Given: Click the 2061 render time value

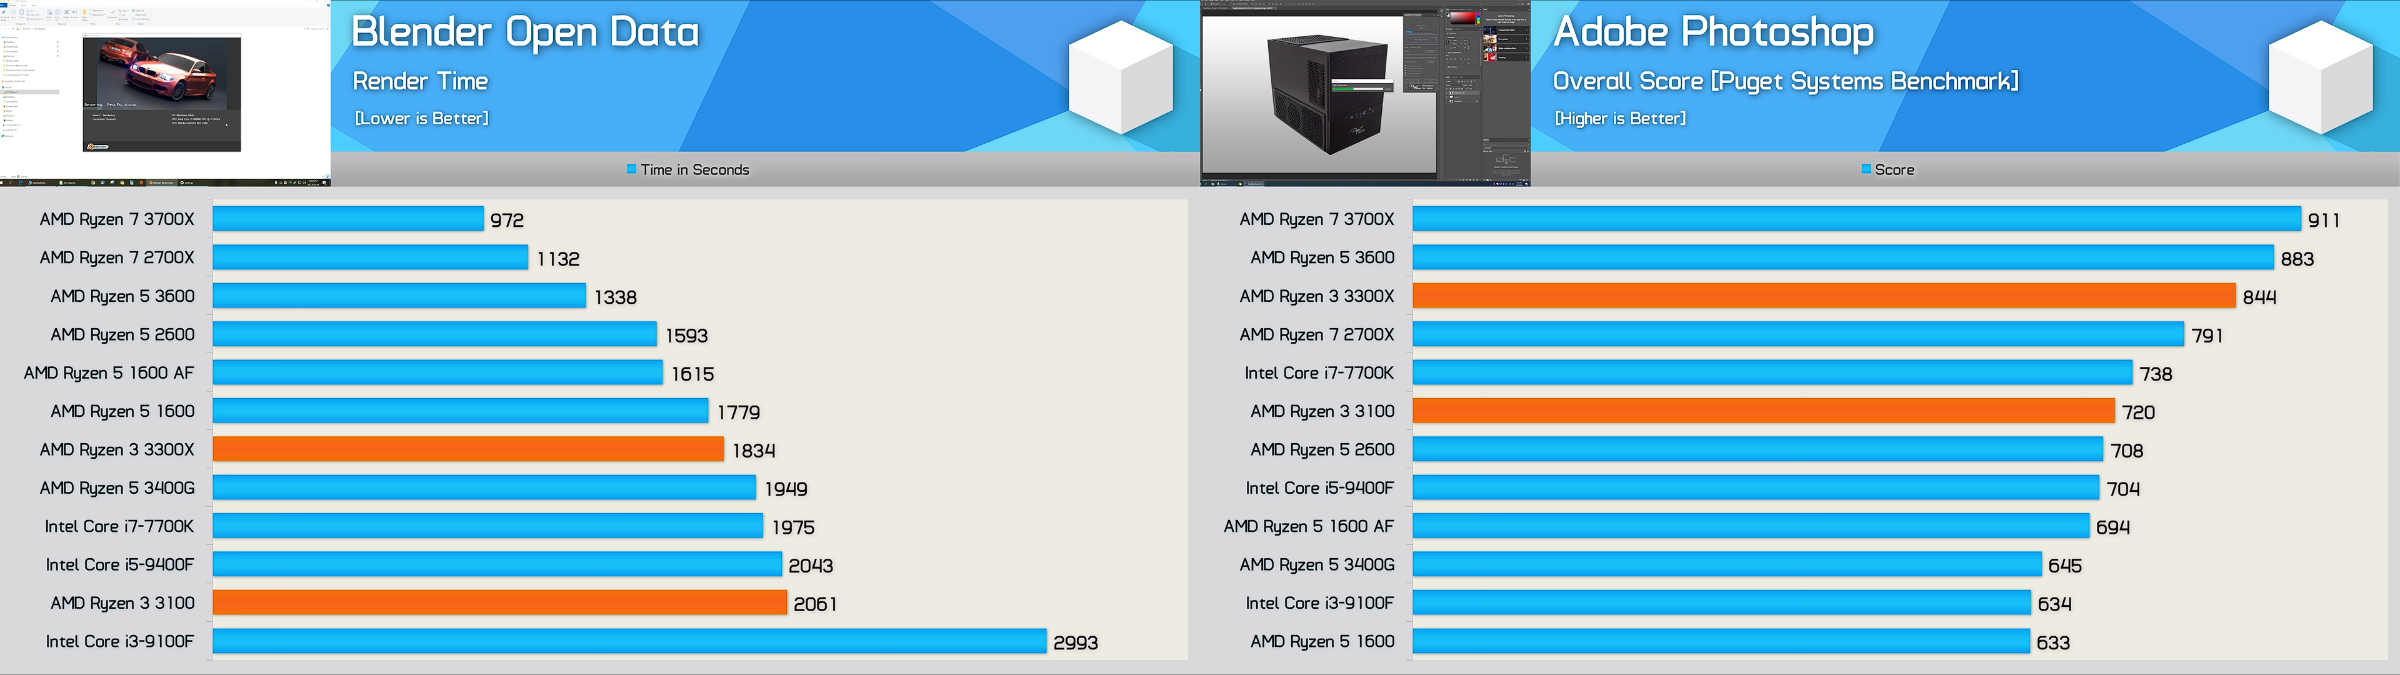Looking at the screenshot, I should (816, 604).
